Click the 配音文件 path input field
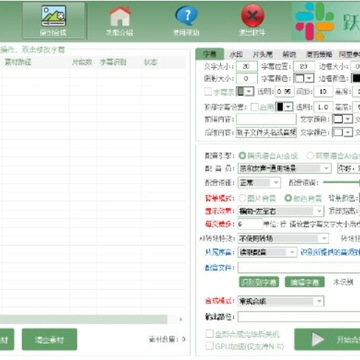Viewport: 360px width, 360px height. [x=299, y=267]
